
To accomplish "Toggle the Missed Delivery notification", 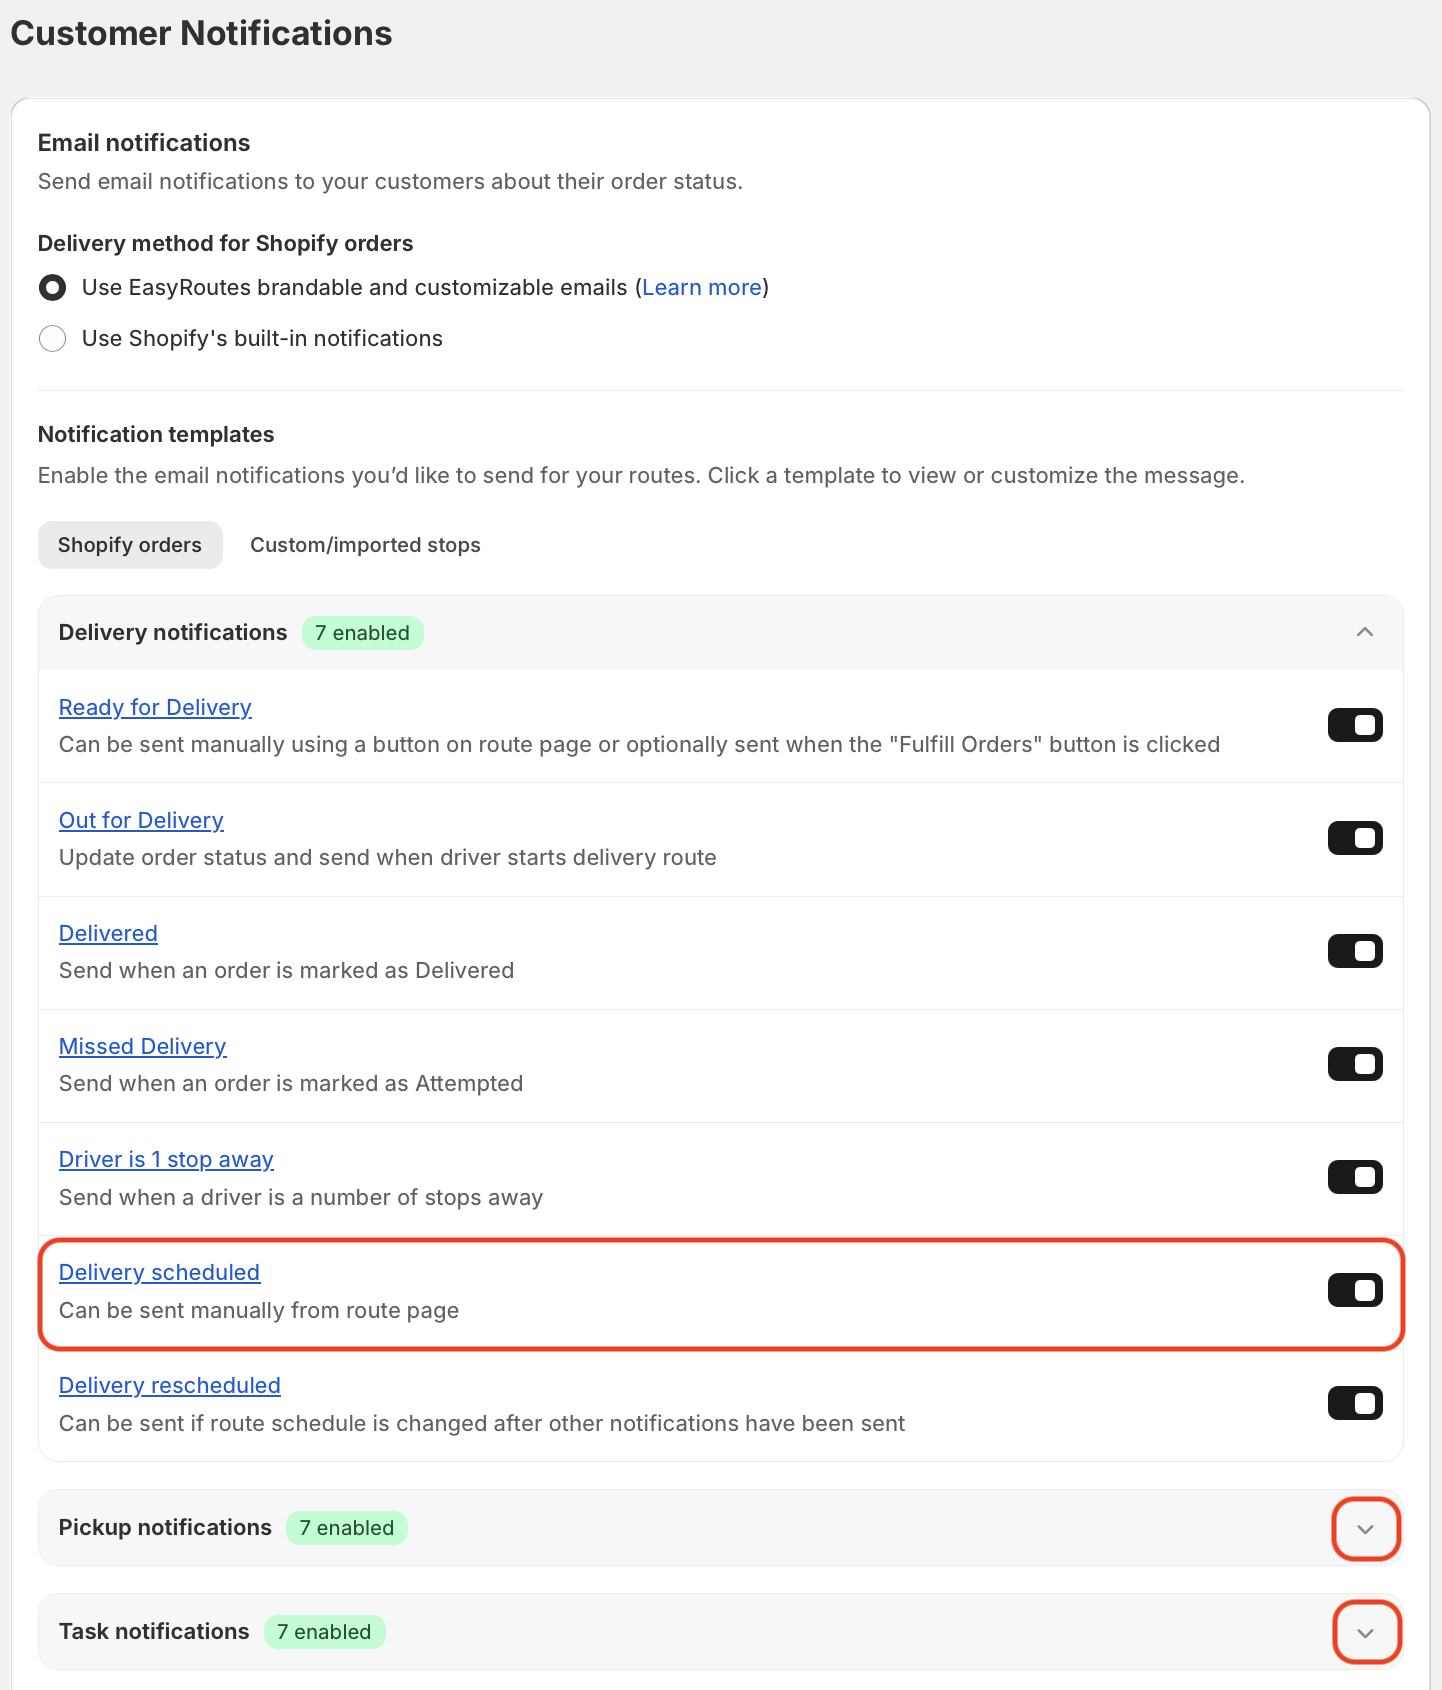I will (1355, 1064).
